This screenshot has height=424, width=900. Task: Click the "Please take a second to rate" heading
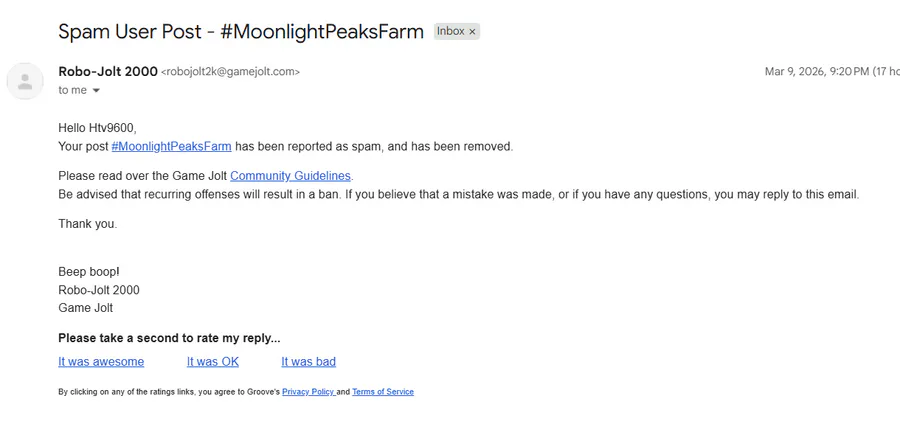point(169,338)
